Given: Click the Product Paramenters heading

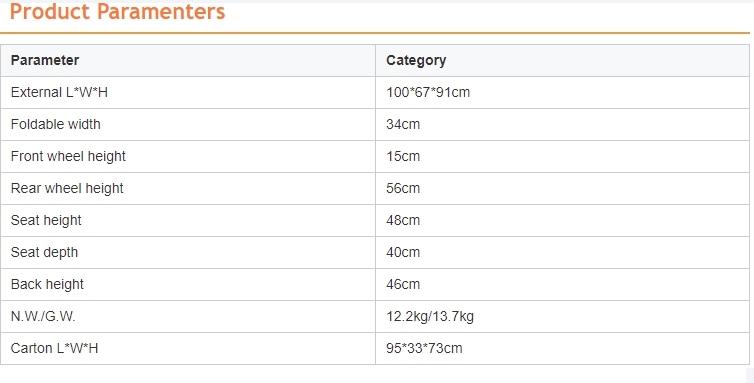Looking at the screenshot, I should point(117,12).
